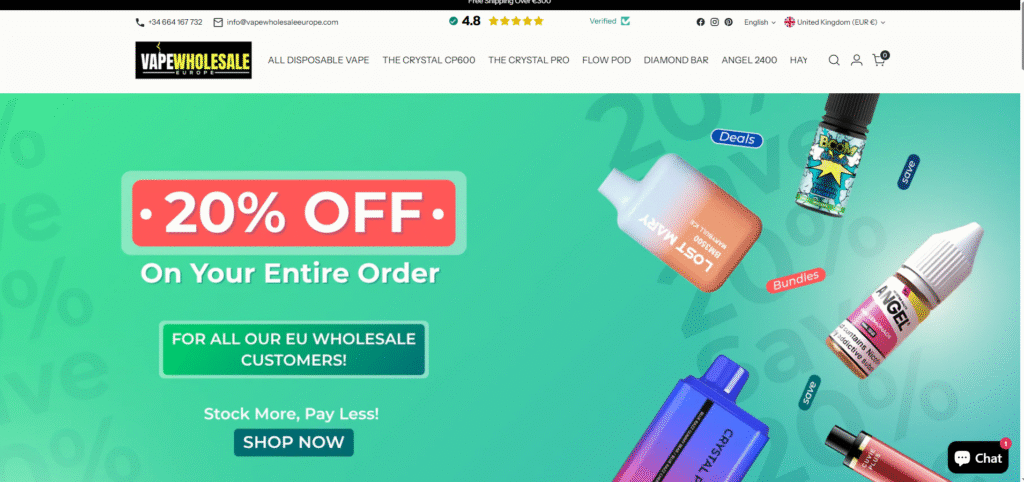The height and width of the screenshot is (482, 1024).
Task: Click the phone icon next to number
Action: [x=140, y=22]
